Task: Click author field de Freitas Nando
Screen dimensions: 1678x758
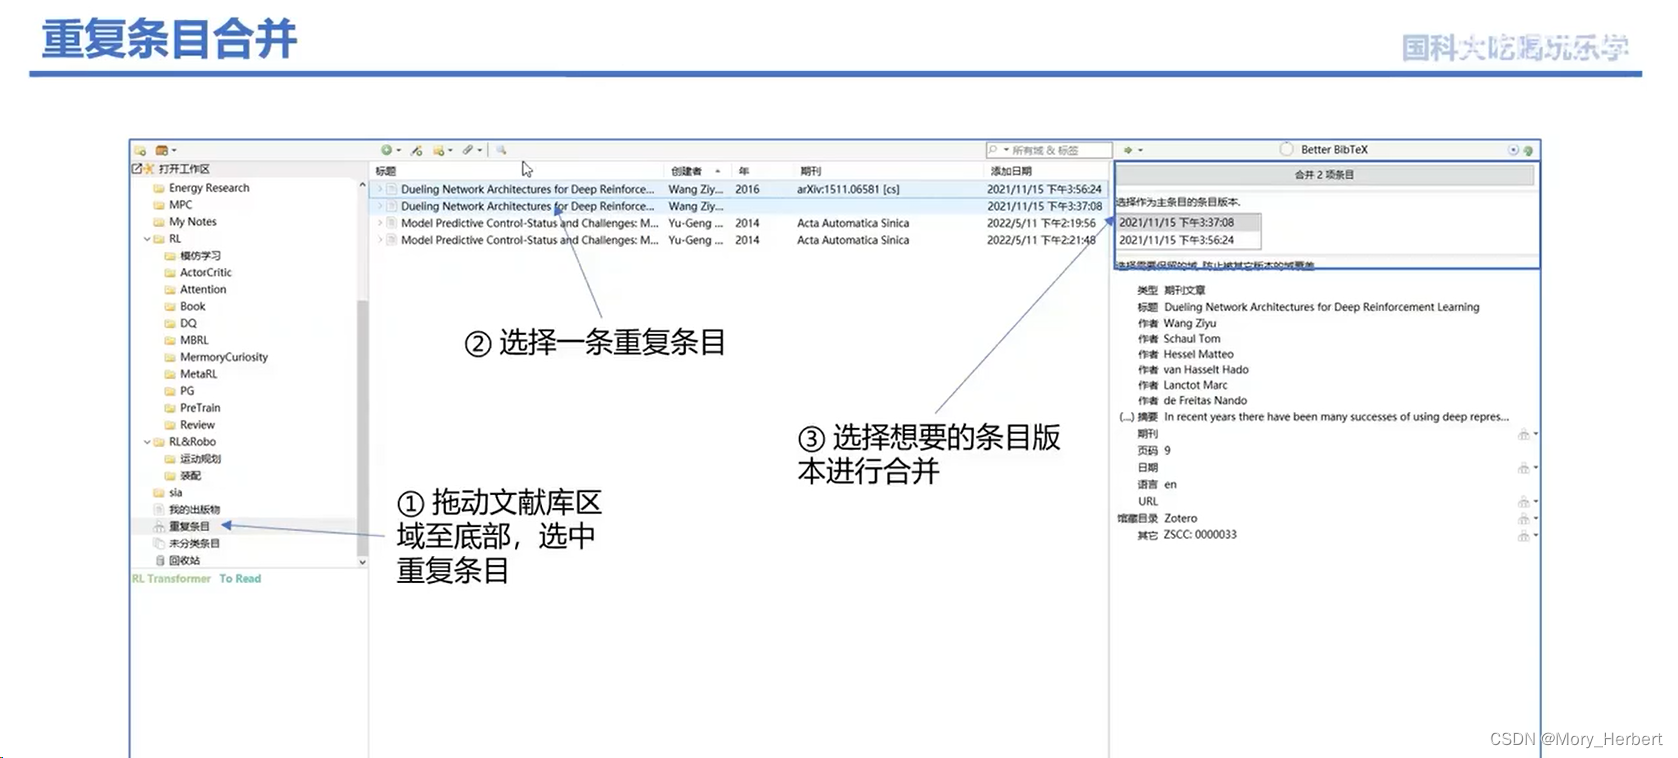Action: 1205,401
